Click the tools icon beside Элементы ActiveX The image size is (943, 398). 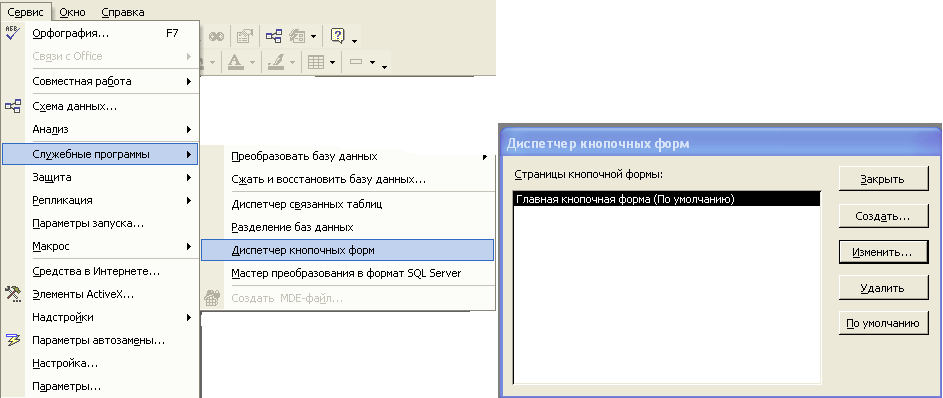(x=13, y=294)
